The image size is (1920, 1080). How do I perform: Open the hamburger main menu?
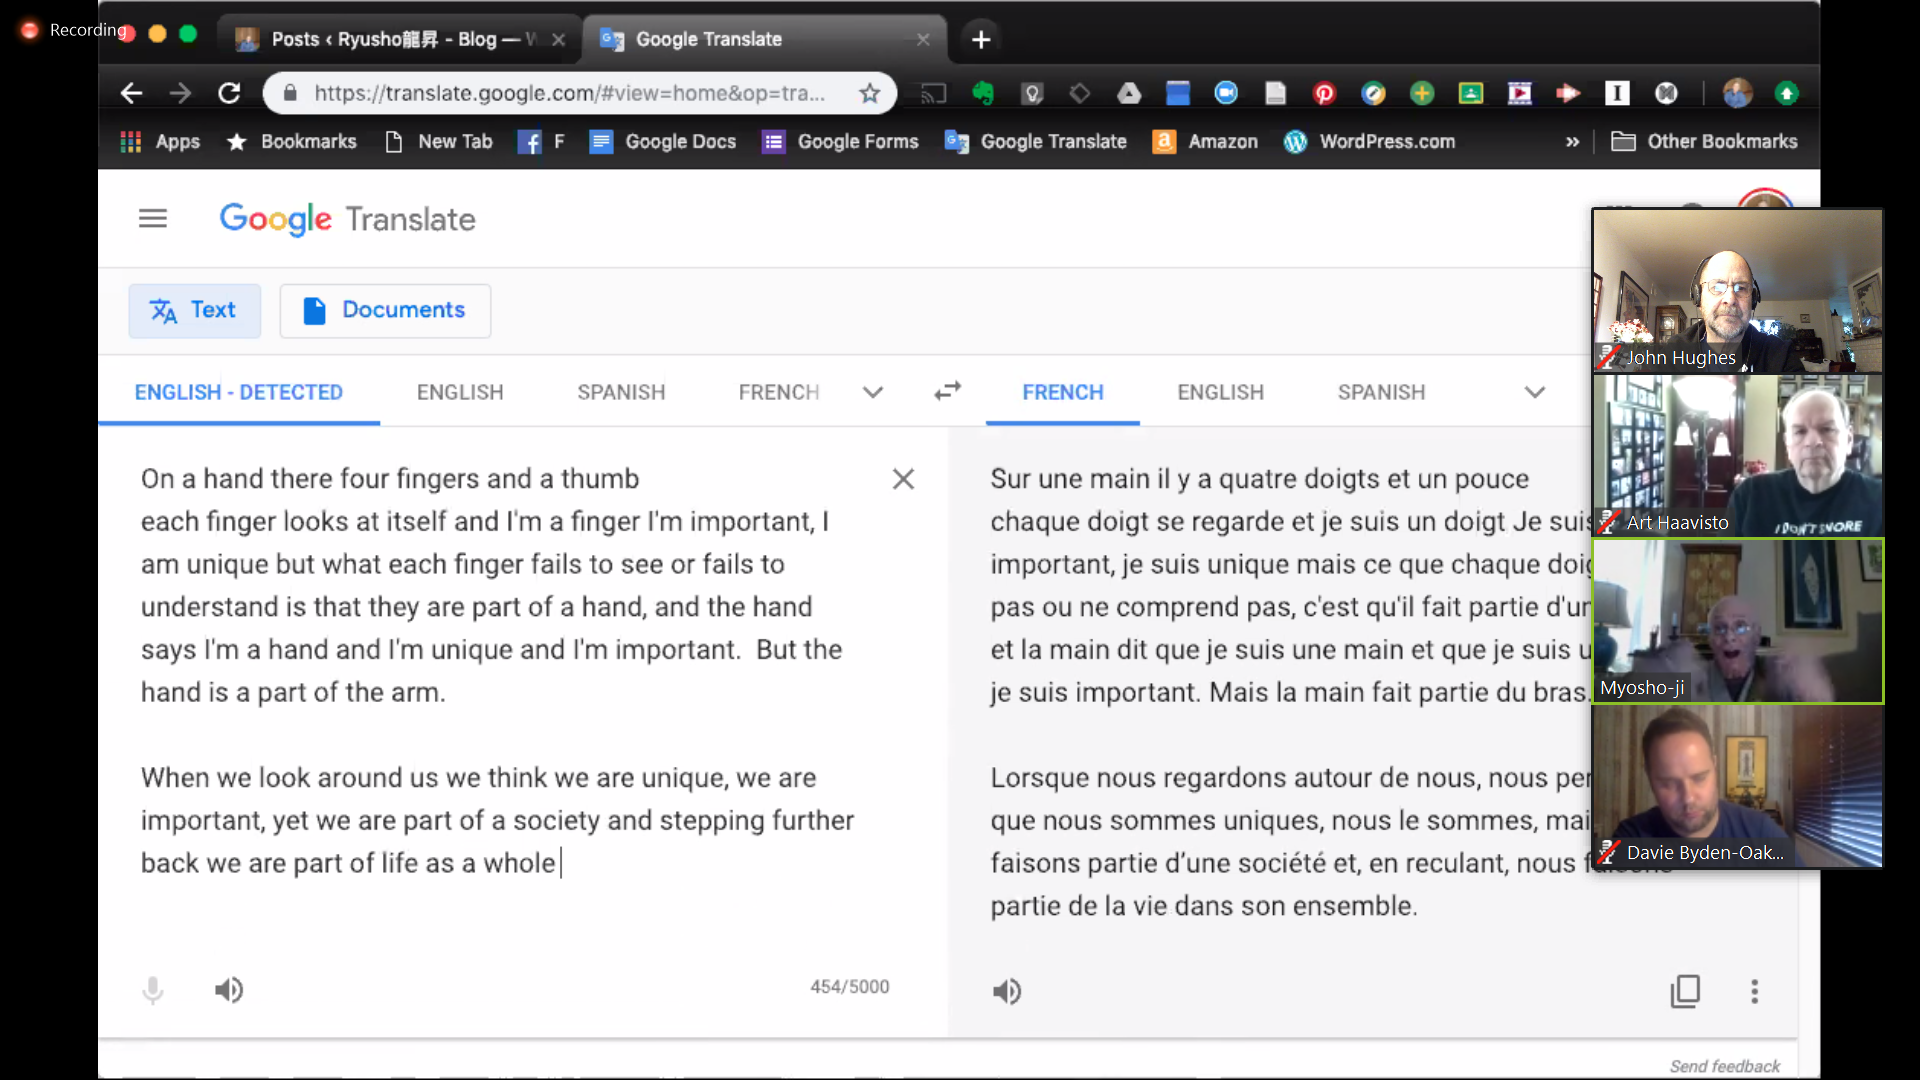click(x=152, y=218)
